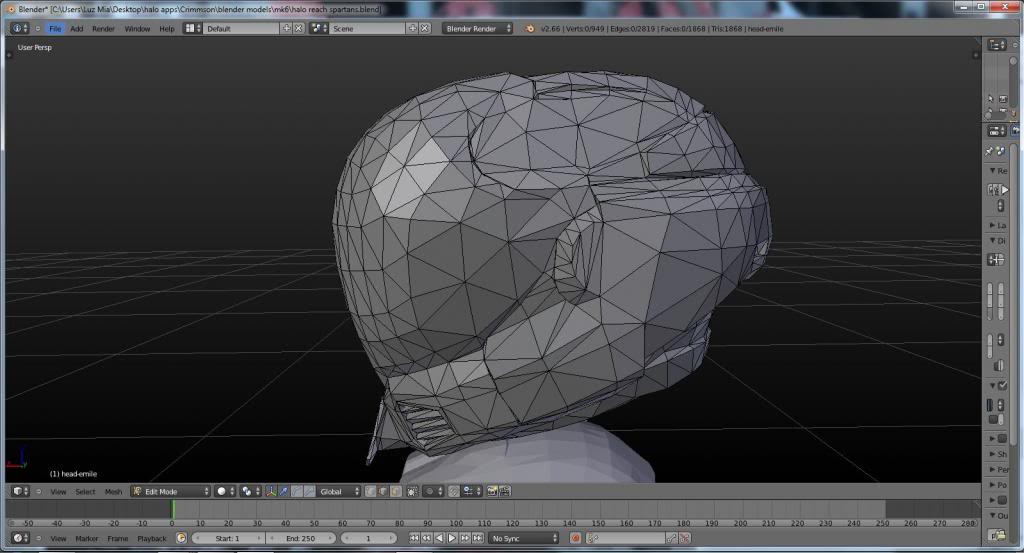
Task: Click the current frame field
Action: pos(369,538)
